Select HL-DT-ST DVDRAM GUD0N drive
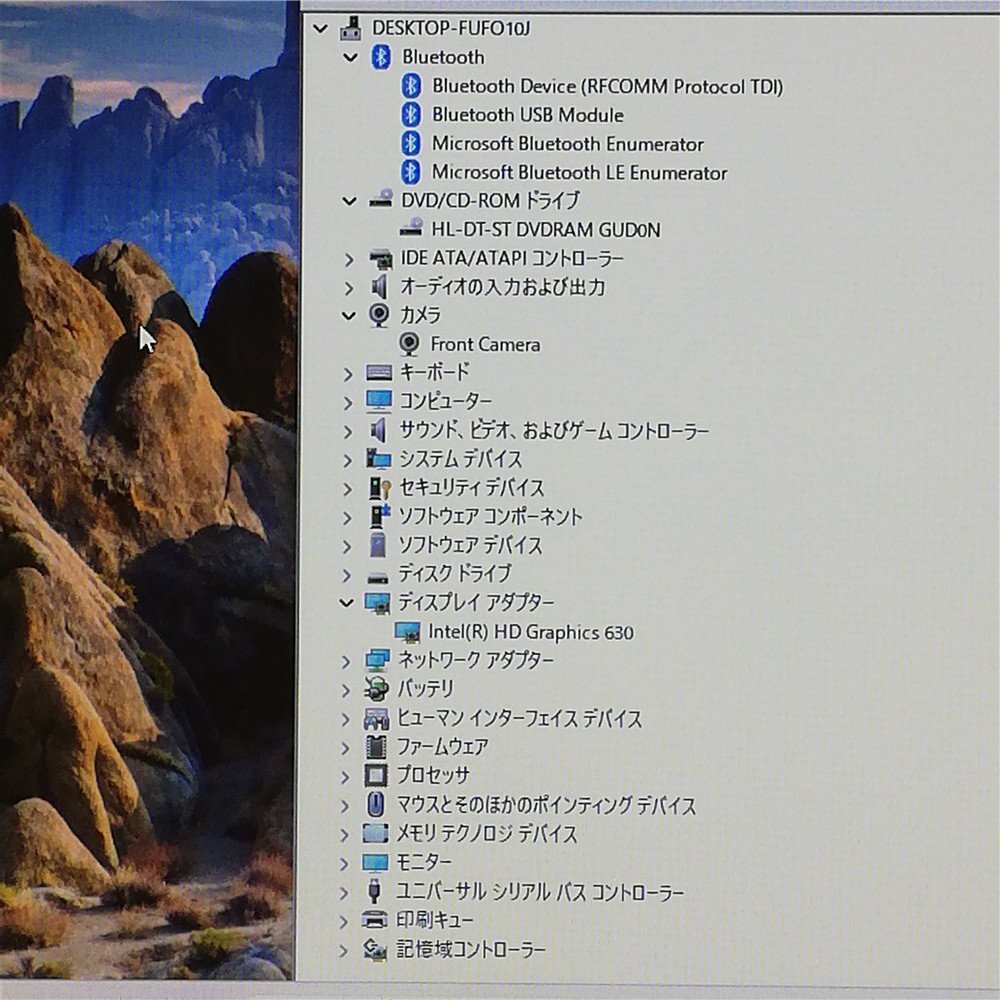 [546, 230]
